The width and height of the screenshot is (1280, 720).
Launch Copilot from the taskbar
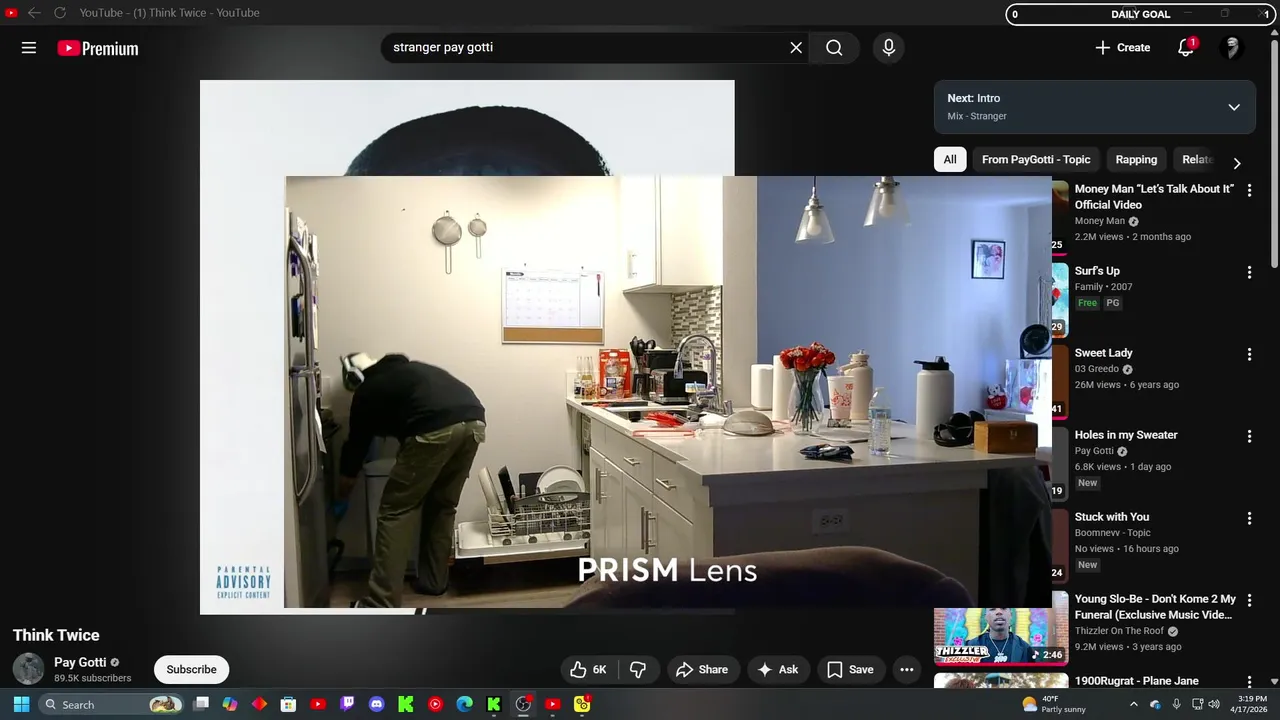(230, 704)
